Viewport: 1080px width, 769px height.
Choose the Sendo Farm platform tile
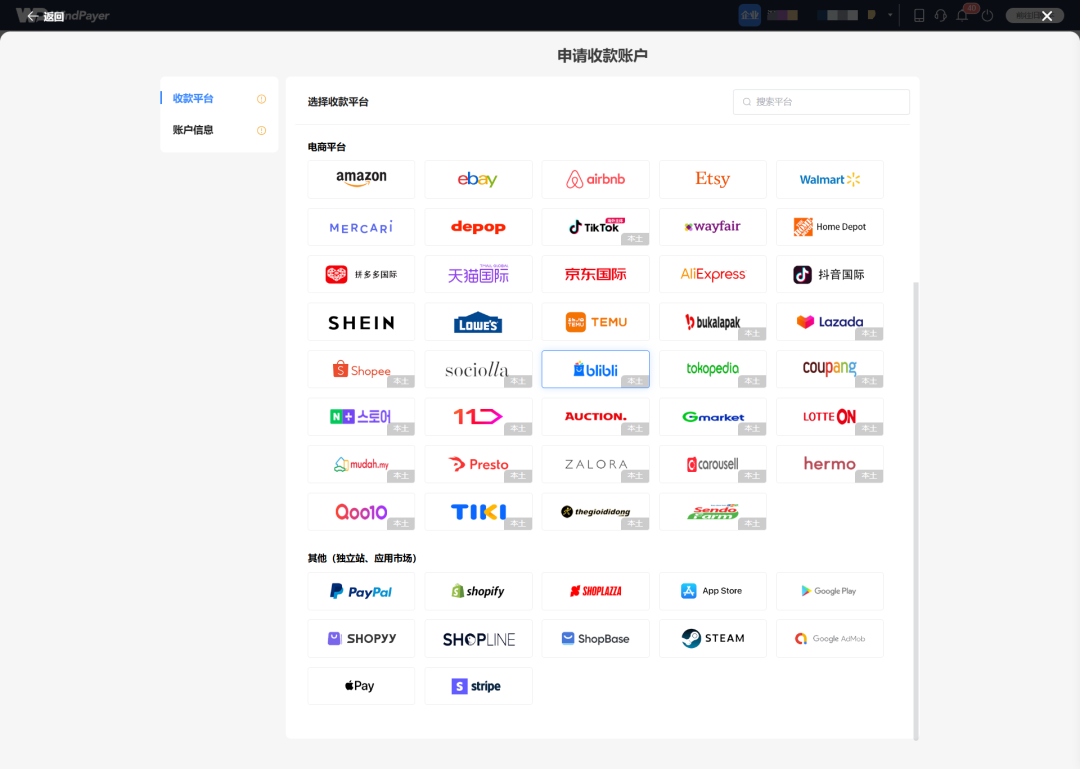click(712, 512)
